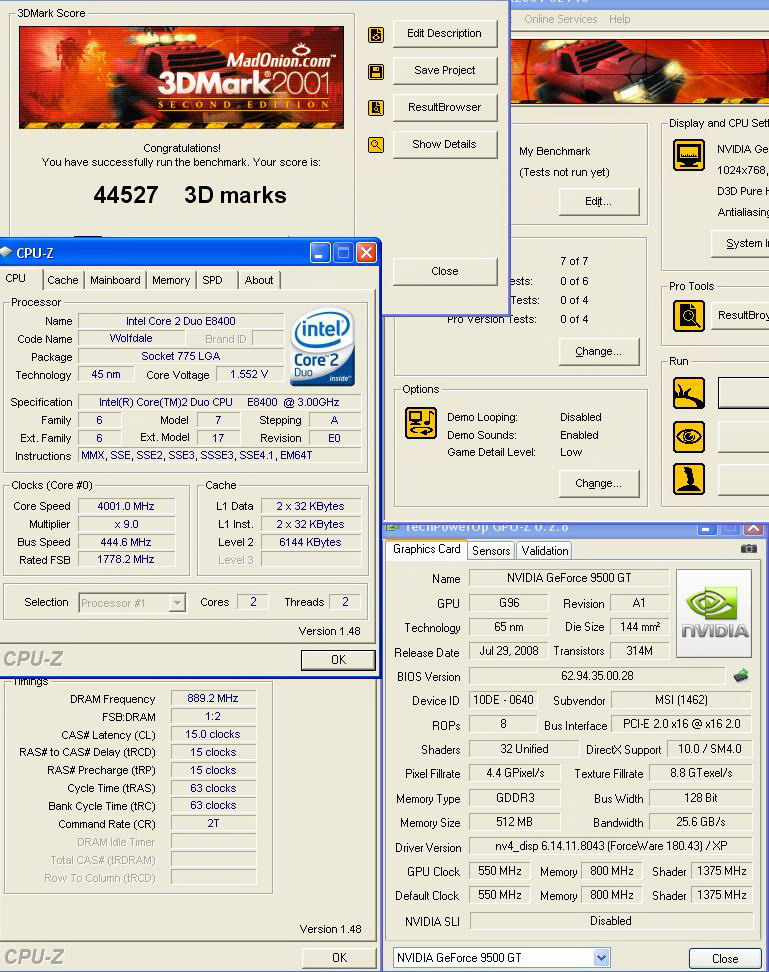Click the Code Name field Wolfdale
The image size is (769, 972).
point(131,338)
